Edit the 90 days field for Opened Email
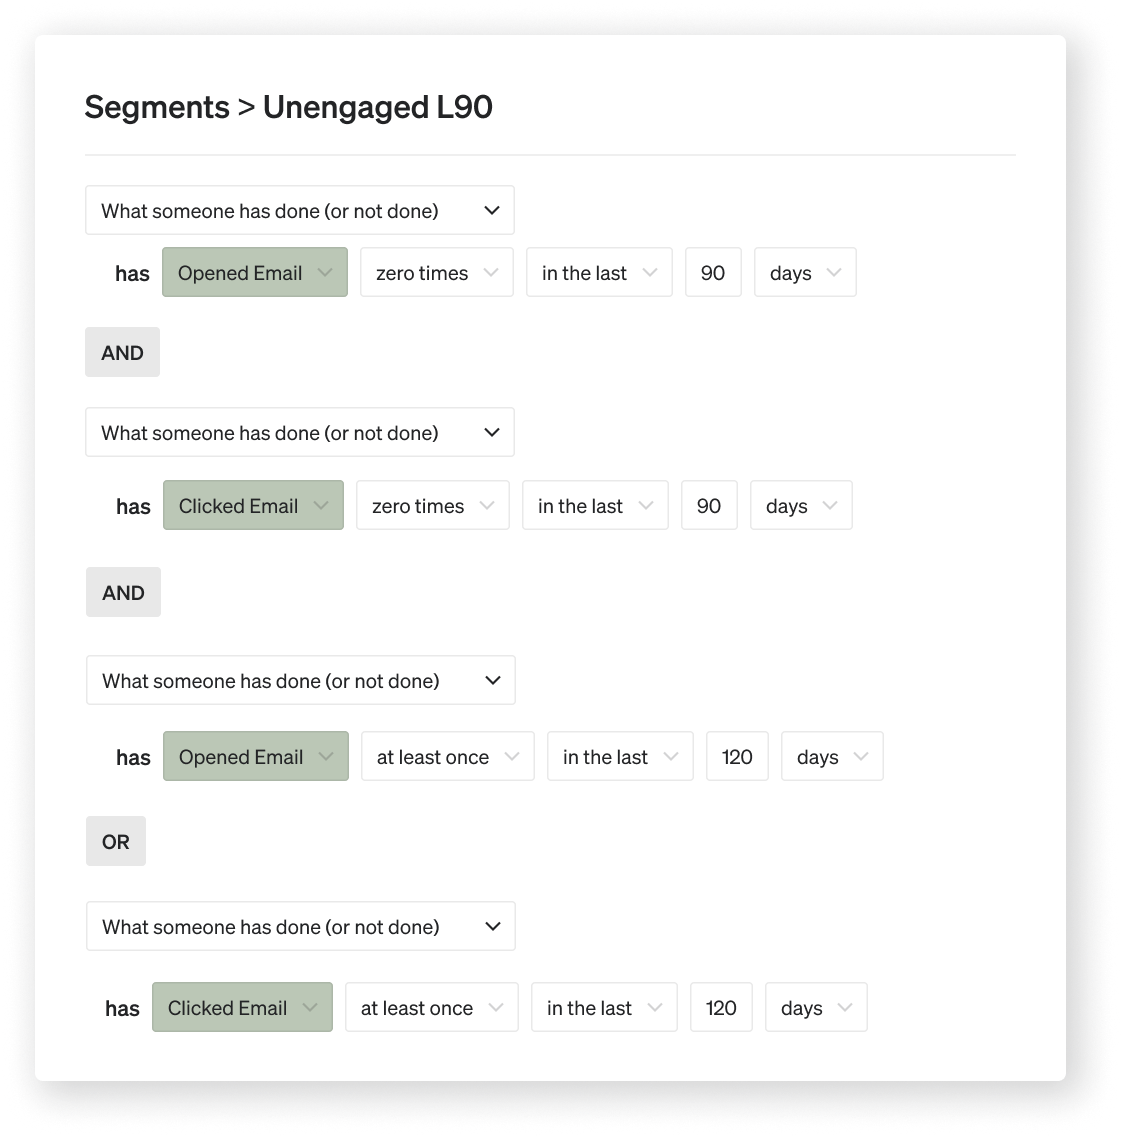Screen dimensions: 1121x1136 tap(713, 272)
